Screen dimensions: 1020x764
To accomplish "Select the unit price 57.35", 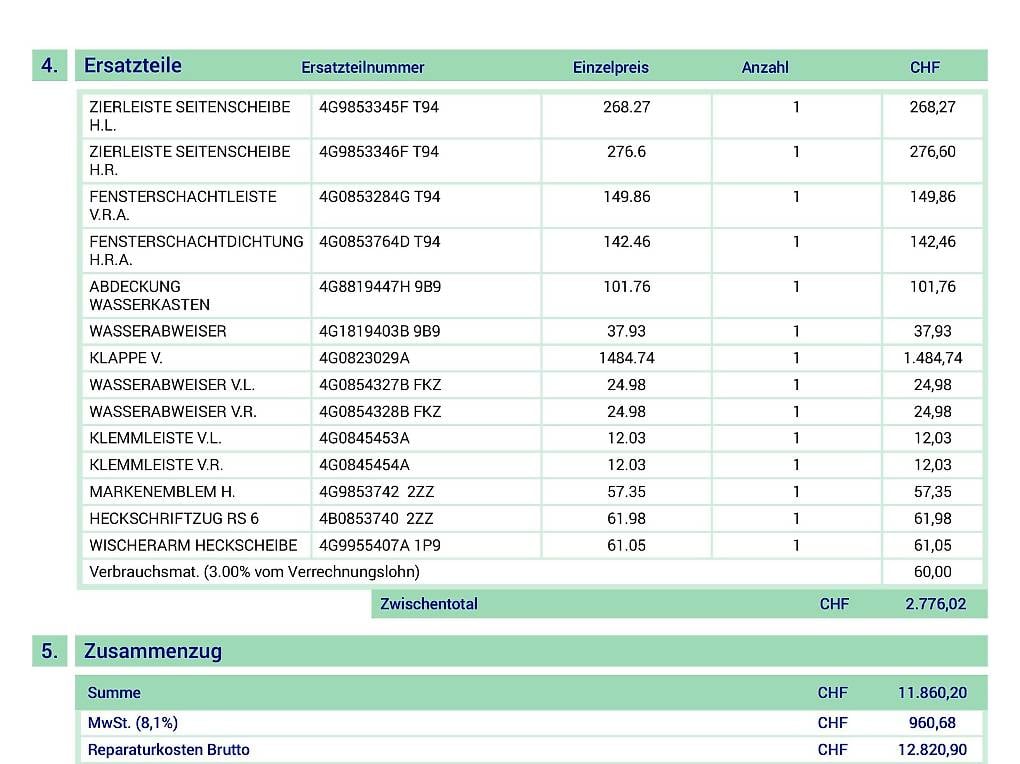I will tap(626, 491).
